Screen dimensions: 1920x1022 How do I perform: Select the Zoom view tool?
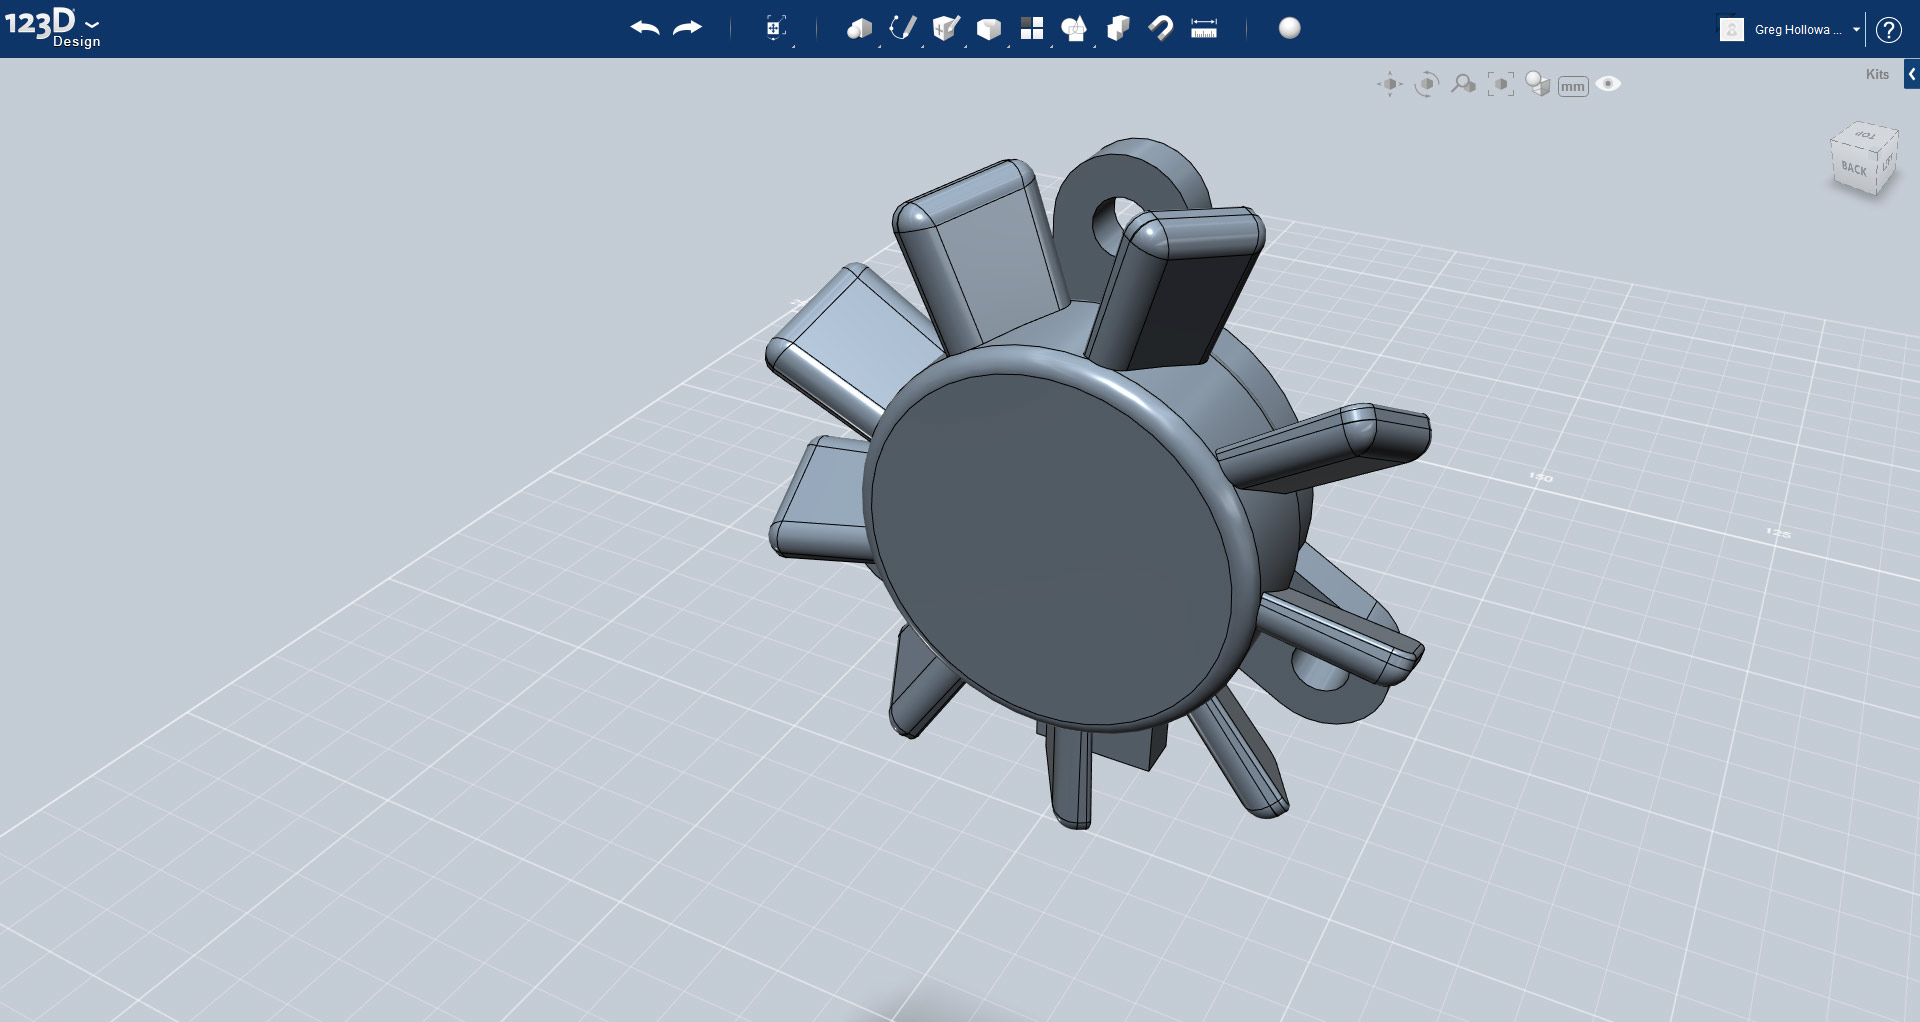click(1464, 84)
